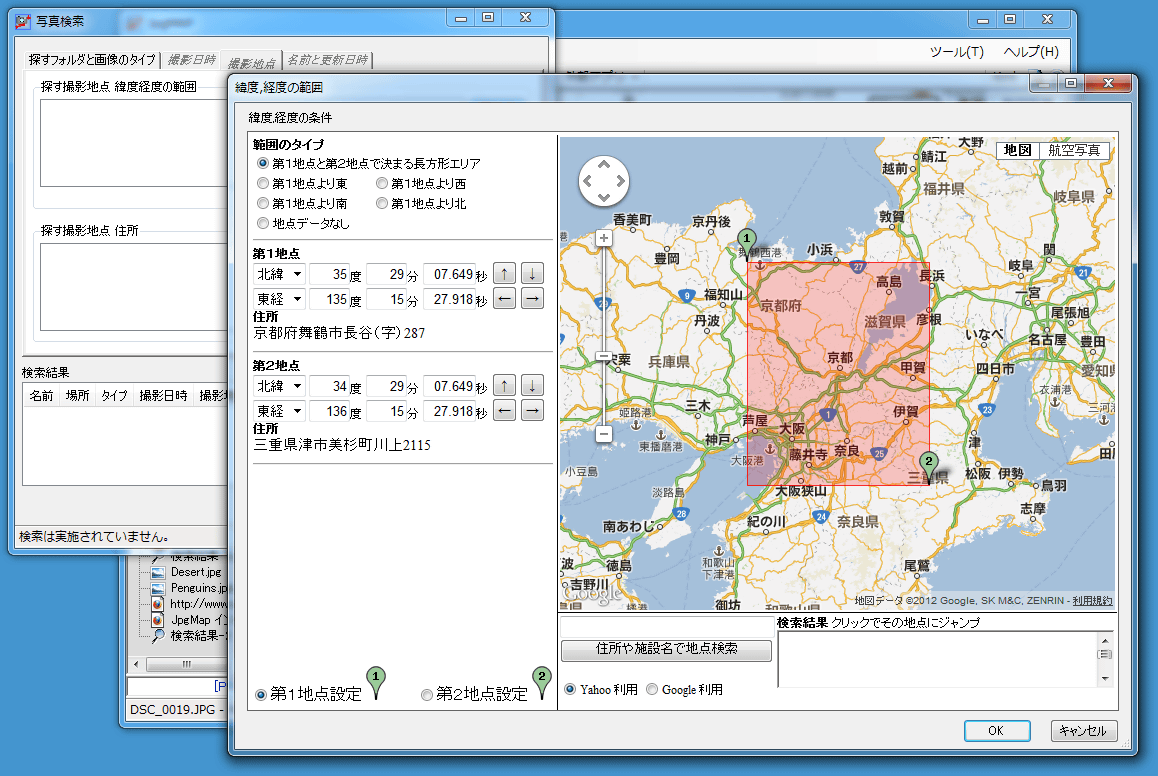Screen dimensions: 1158x776
Task: Switch to 名前と更新日時 tab
Action: pos(327,60)
